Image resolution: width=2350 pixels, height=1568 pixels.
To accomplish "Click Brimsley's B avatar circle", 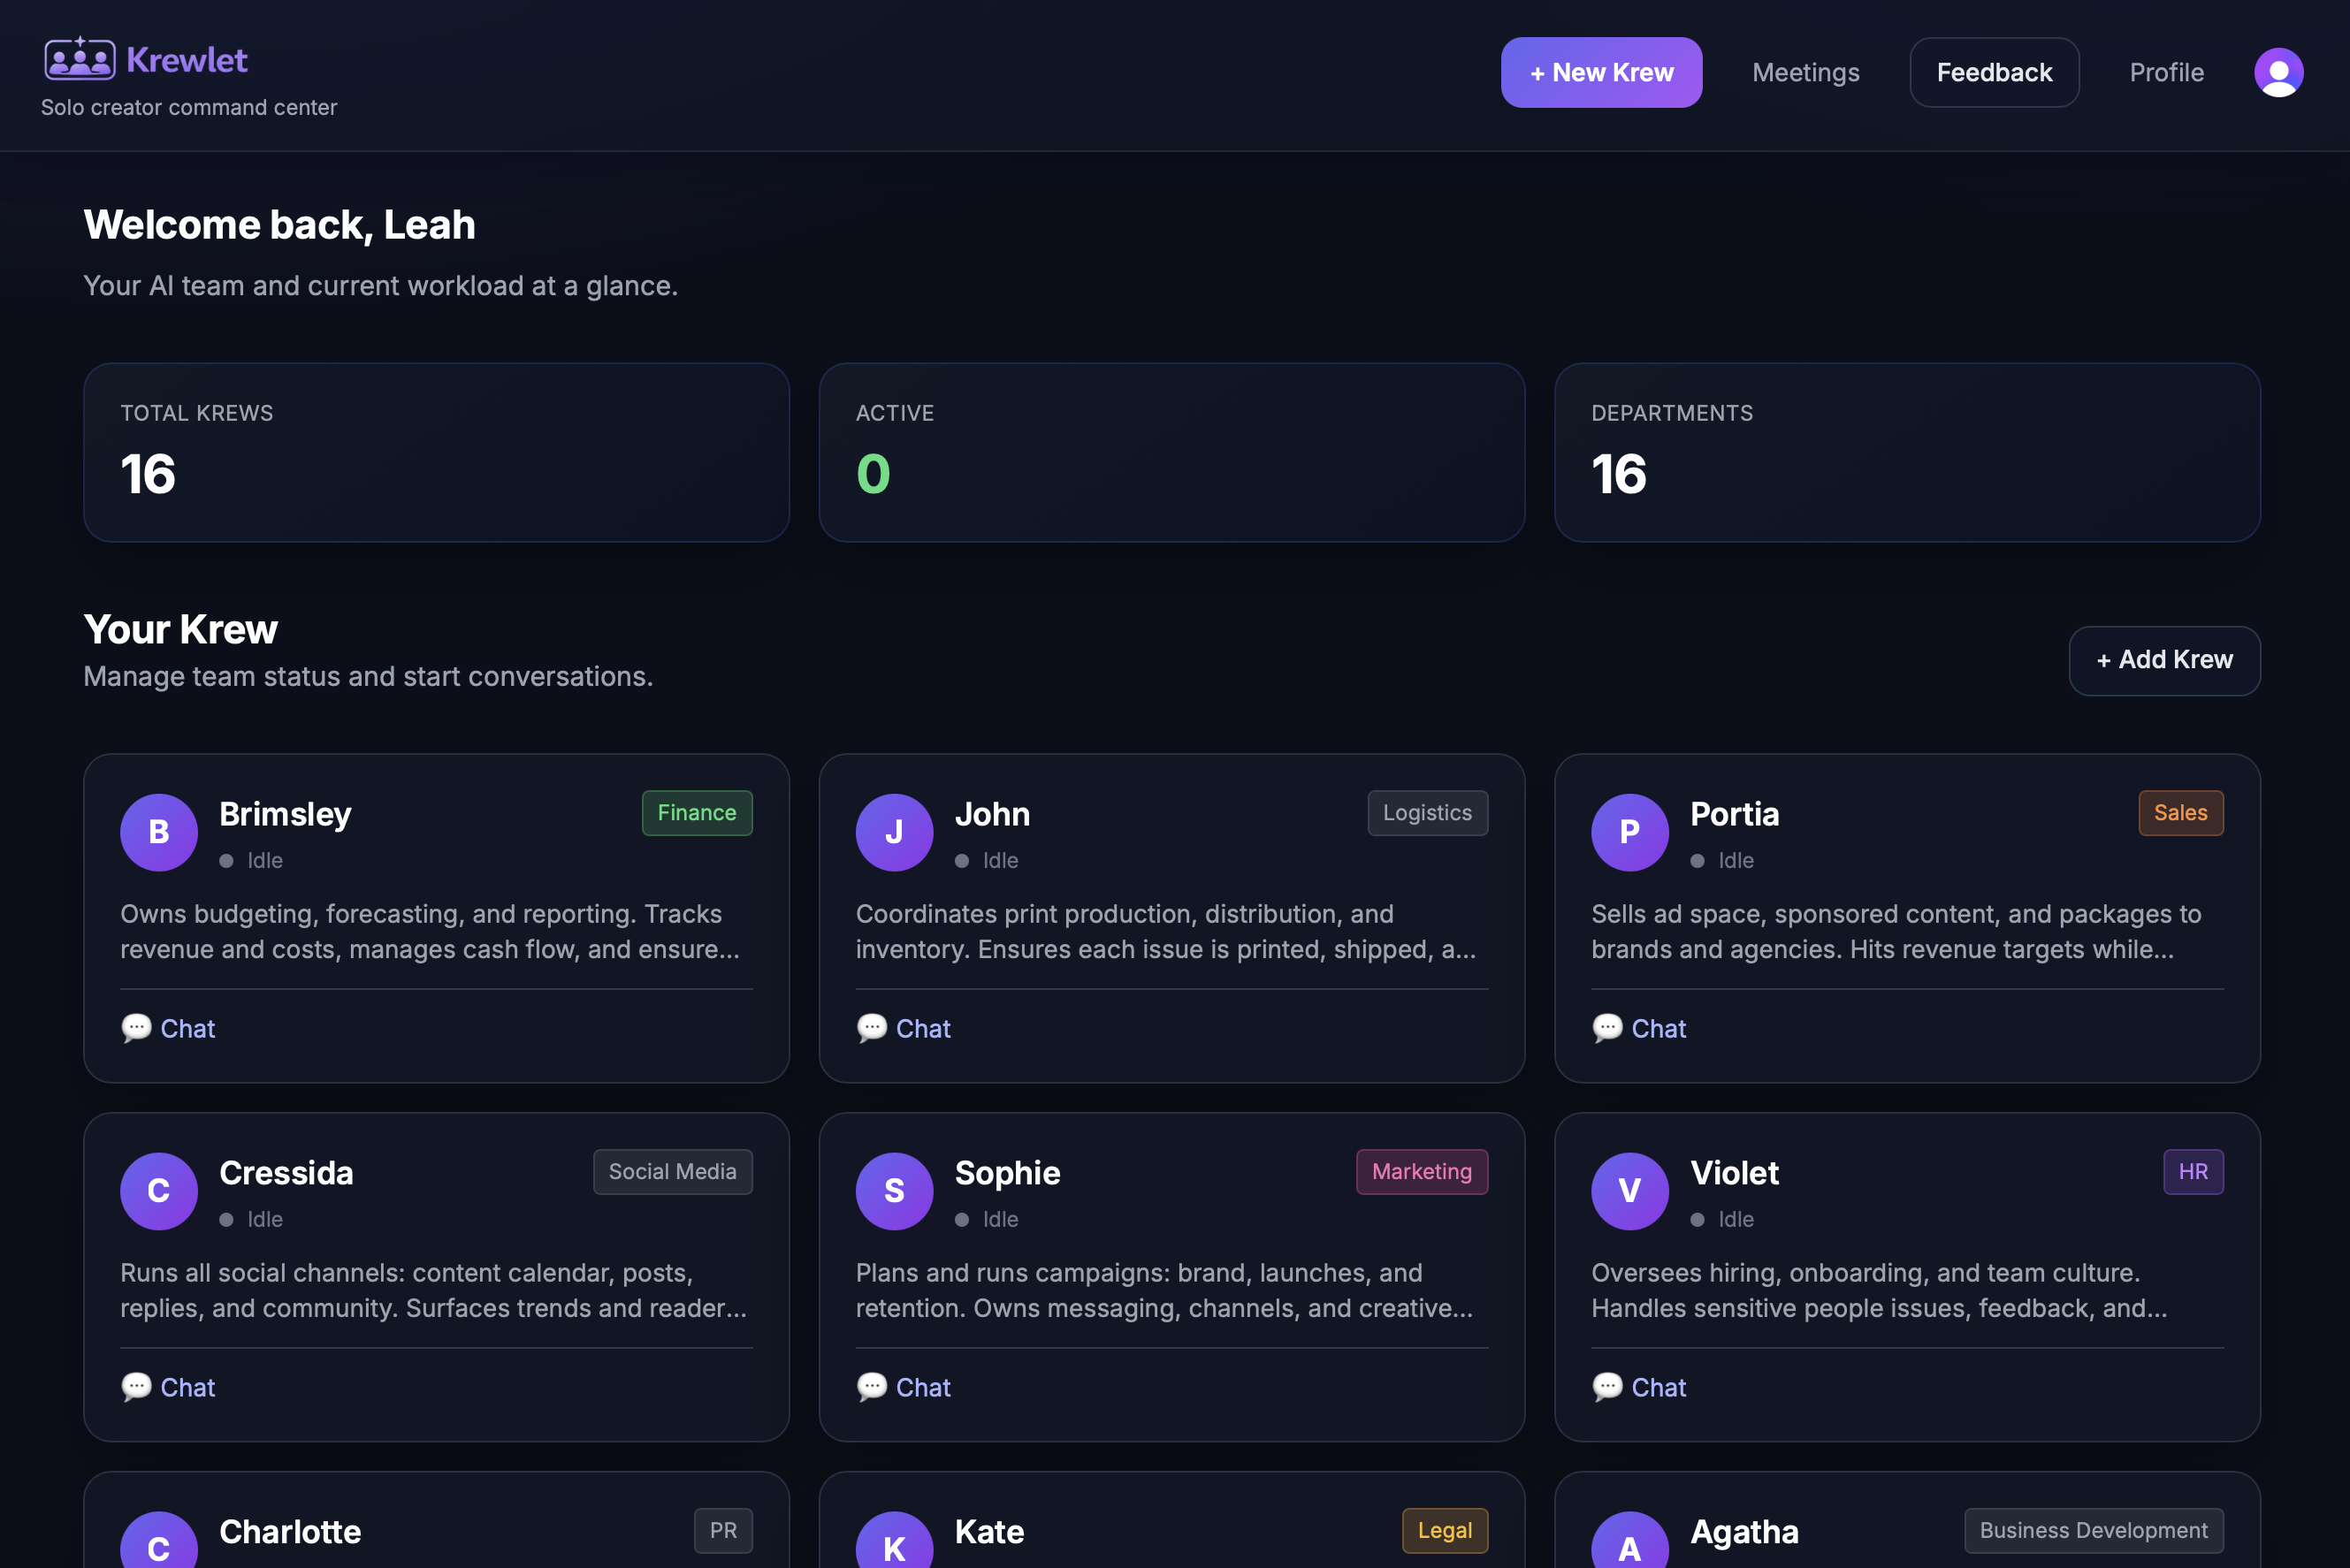I will (159, 832).
